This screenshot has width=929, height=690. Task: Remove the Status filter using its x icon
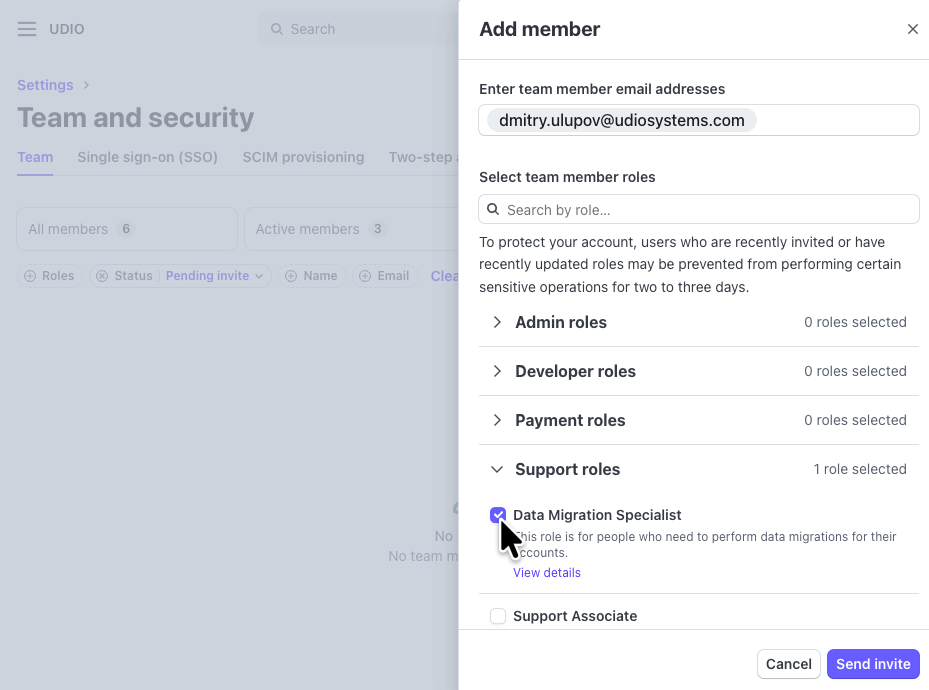pyautogui.click(x=102, y=276)
